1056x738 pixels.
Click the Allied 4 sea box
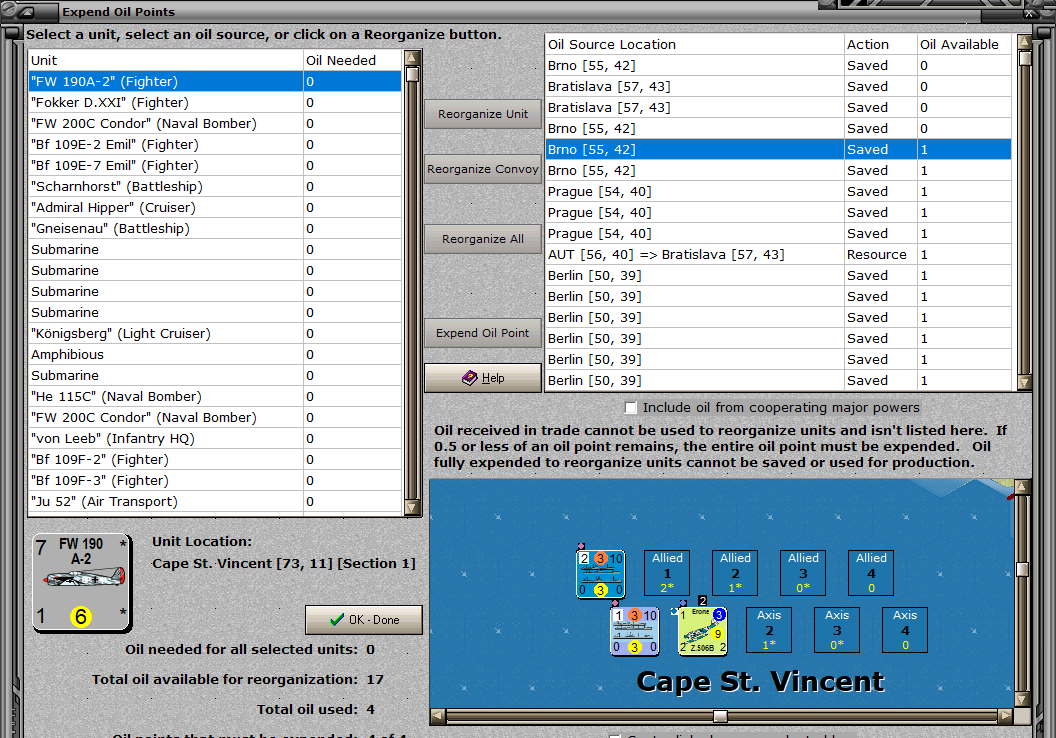[871, 572]
